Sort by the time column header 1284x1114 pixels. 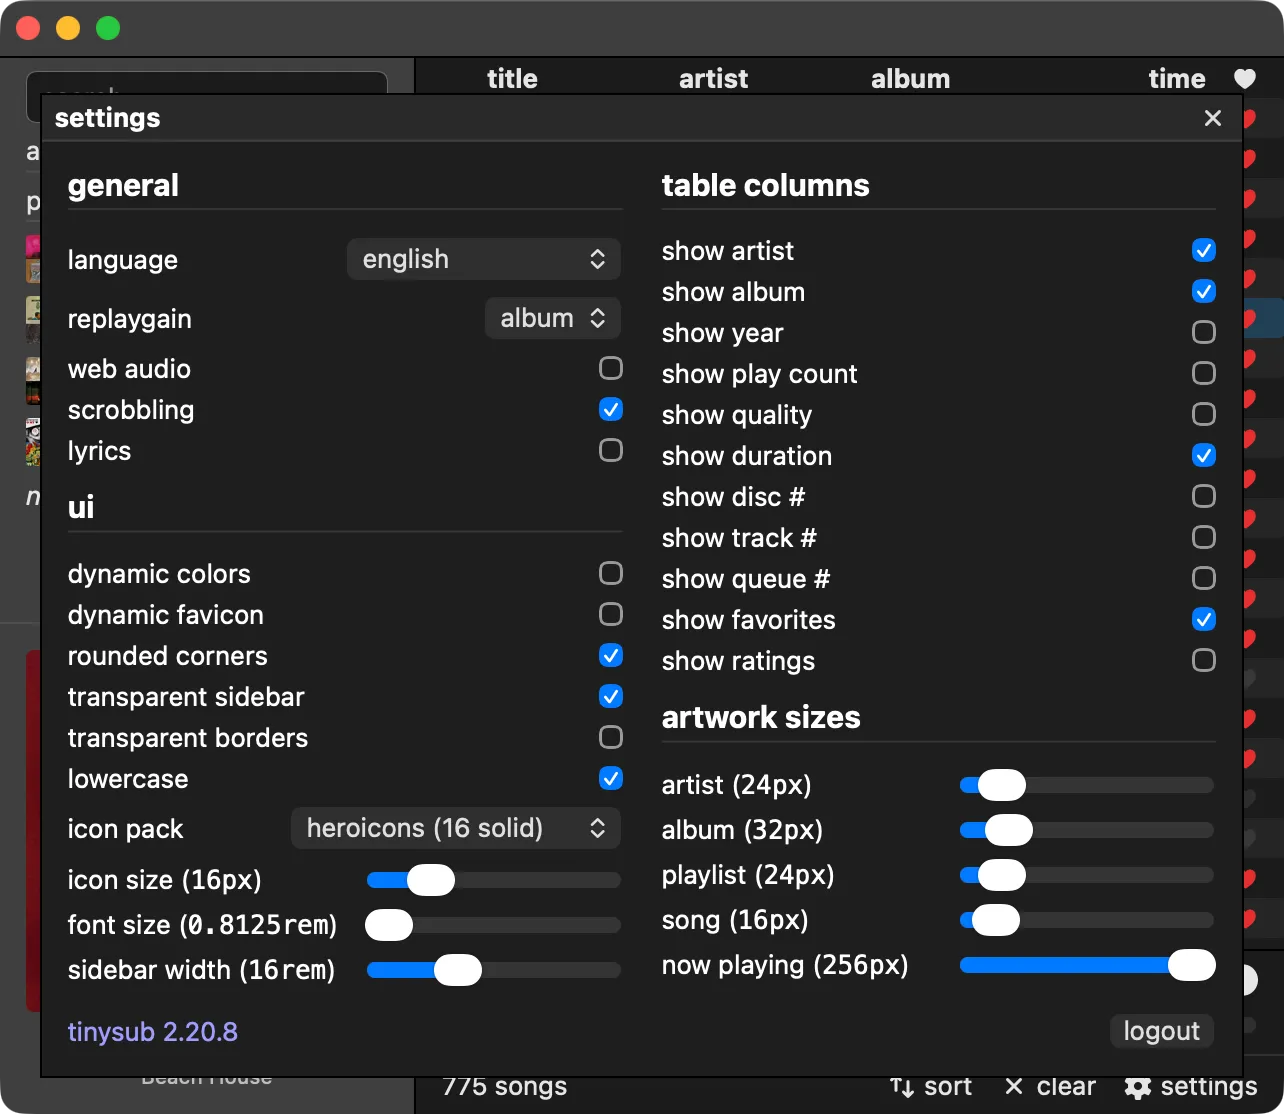(1177, 79)
